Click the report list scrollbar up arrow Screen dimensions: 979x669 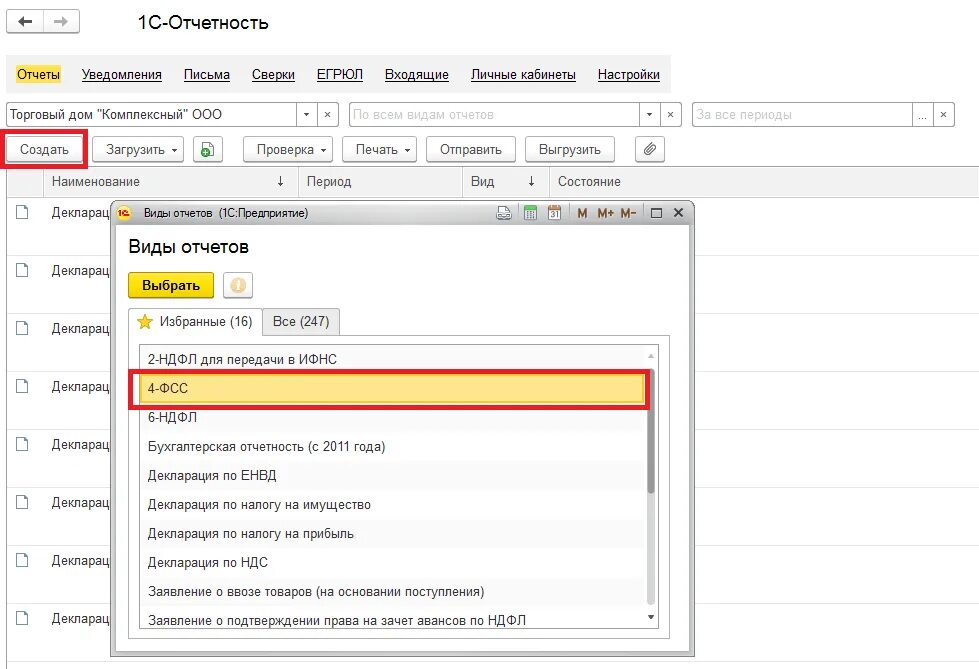point(651,355)
